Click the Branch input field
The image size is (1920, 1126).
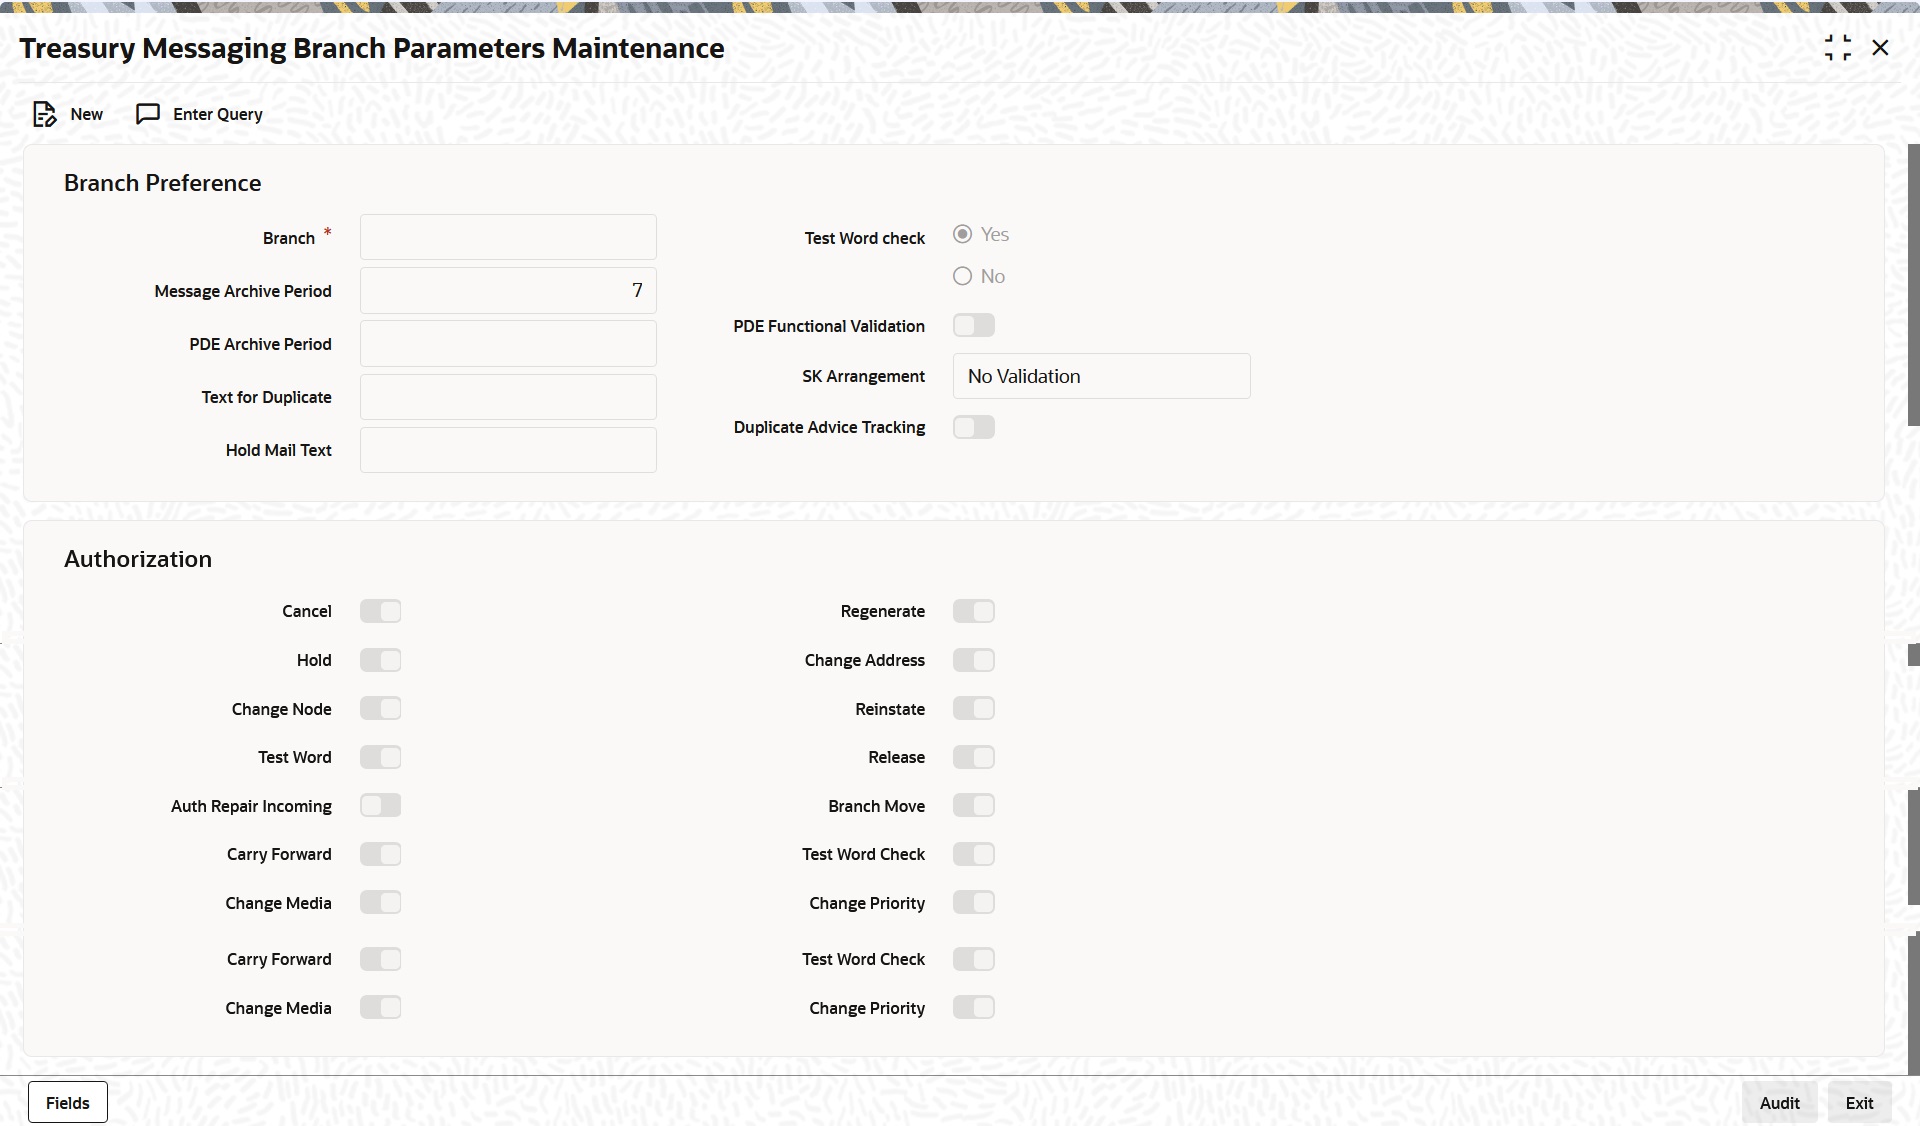click(508, 238)
